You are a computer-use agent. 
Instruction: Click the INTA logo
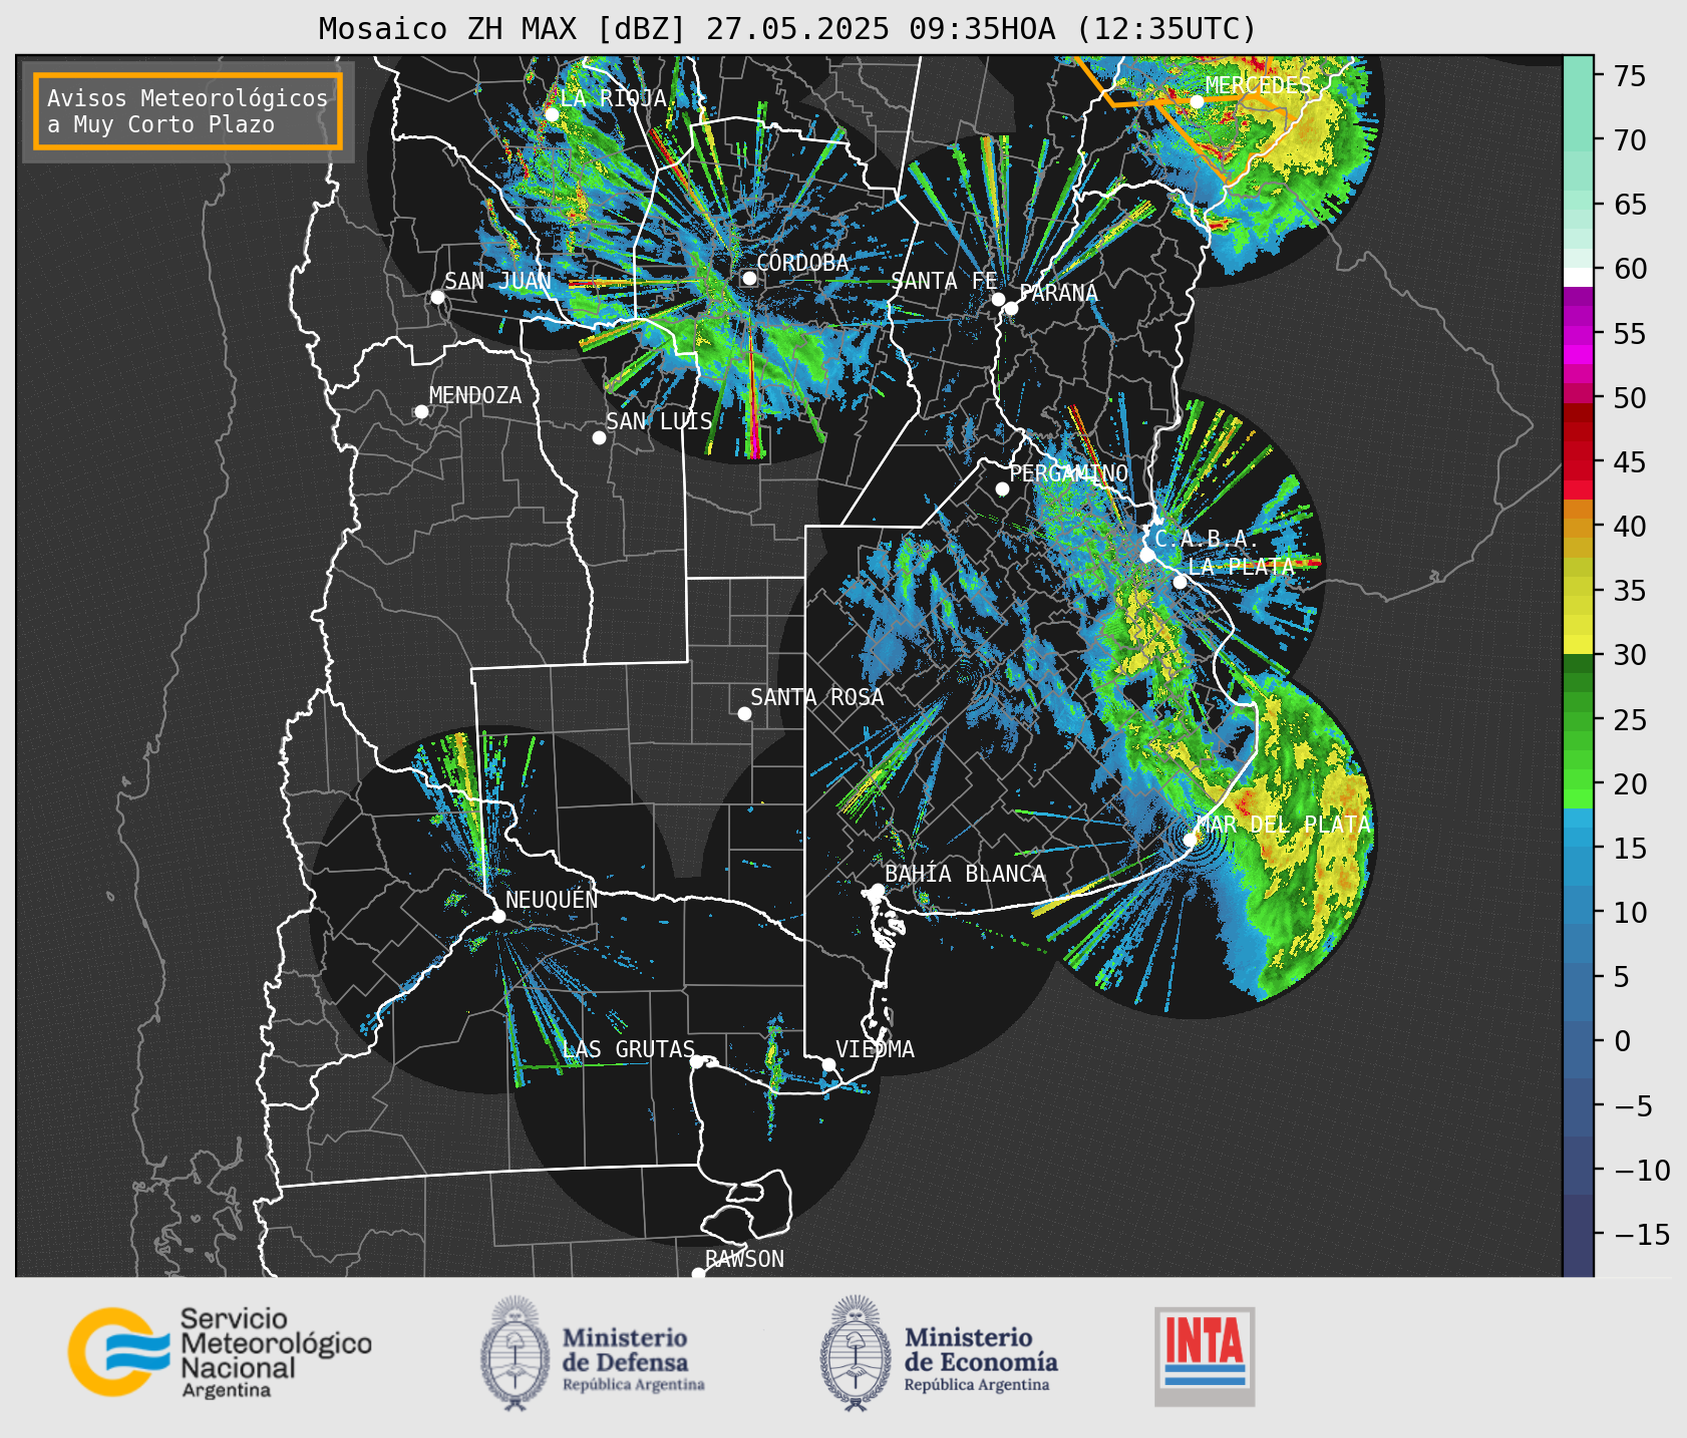click(1204, 1356)
